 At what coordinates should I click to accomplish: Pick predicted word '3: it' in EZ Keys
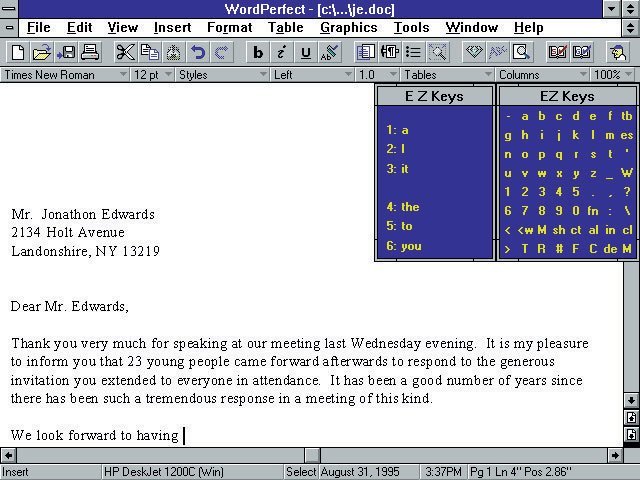[397, 169]
